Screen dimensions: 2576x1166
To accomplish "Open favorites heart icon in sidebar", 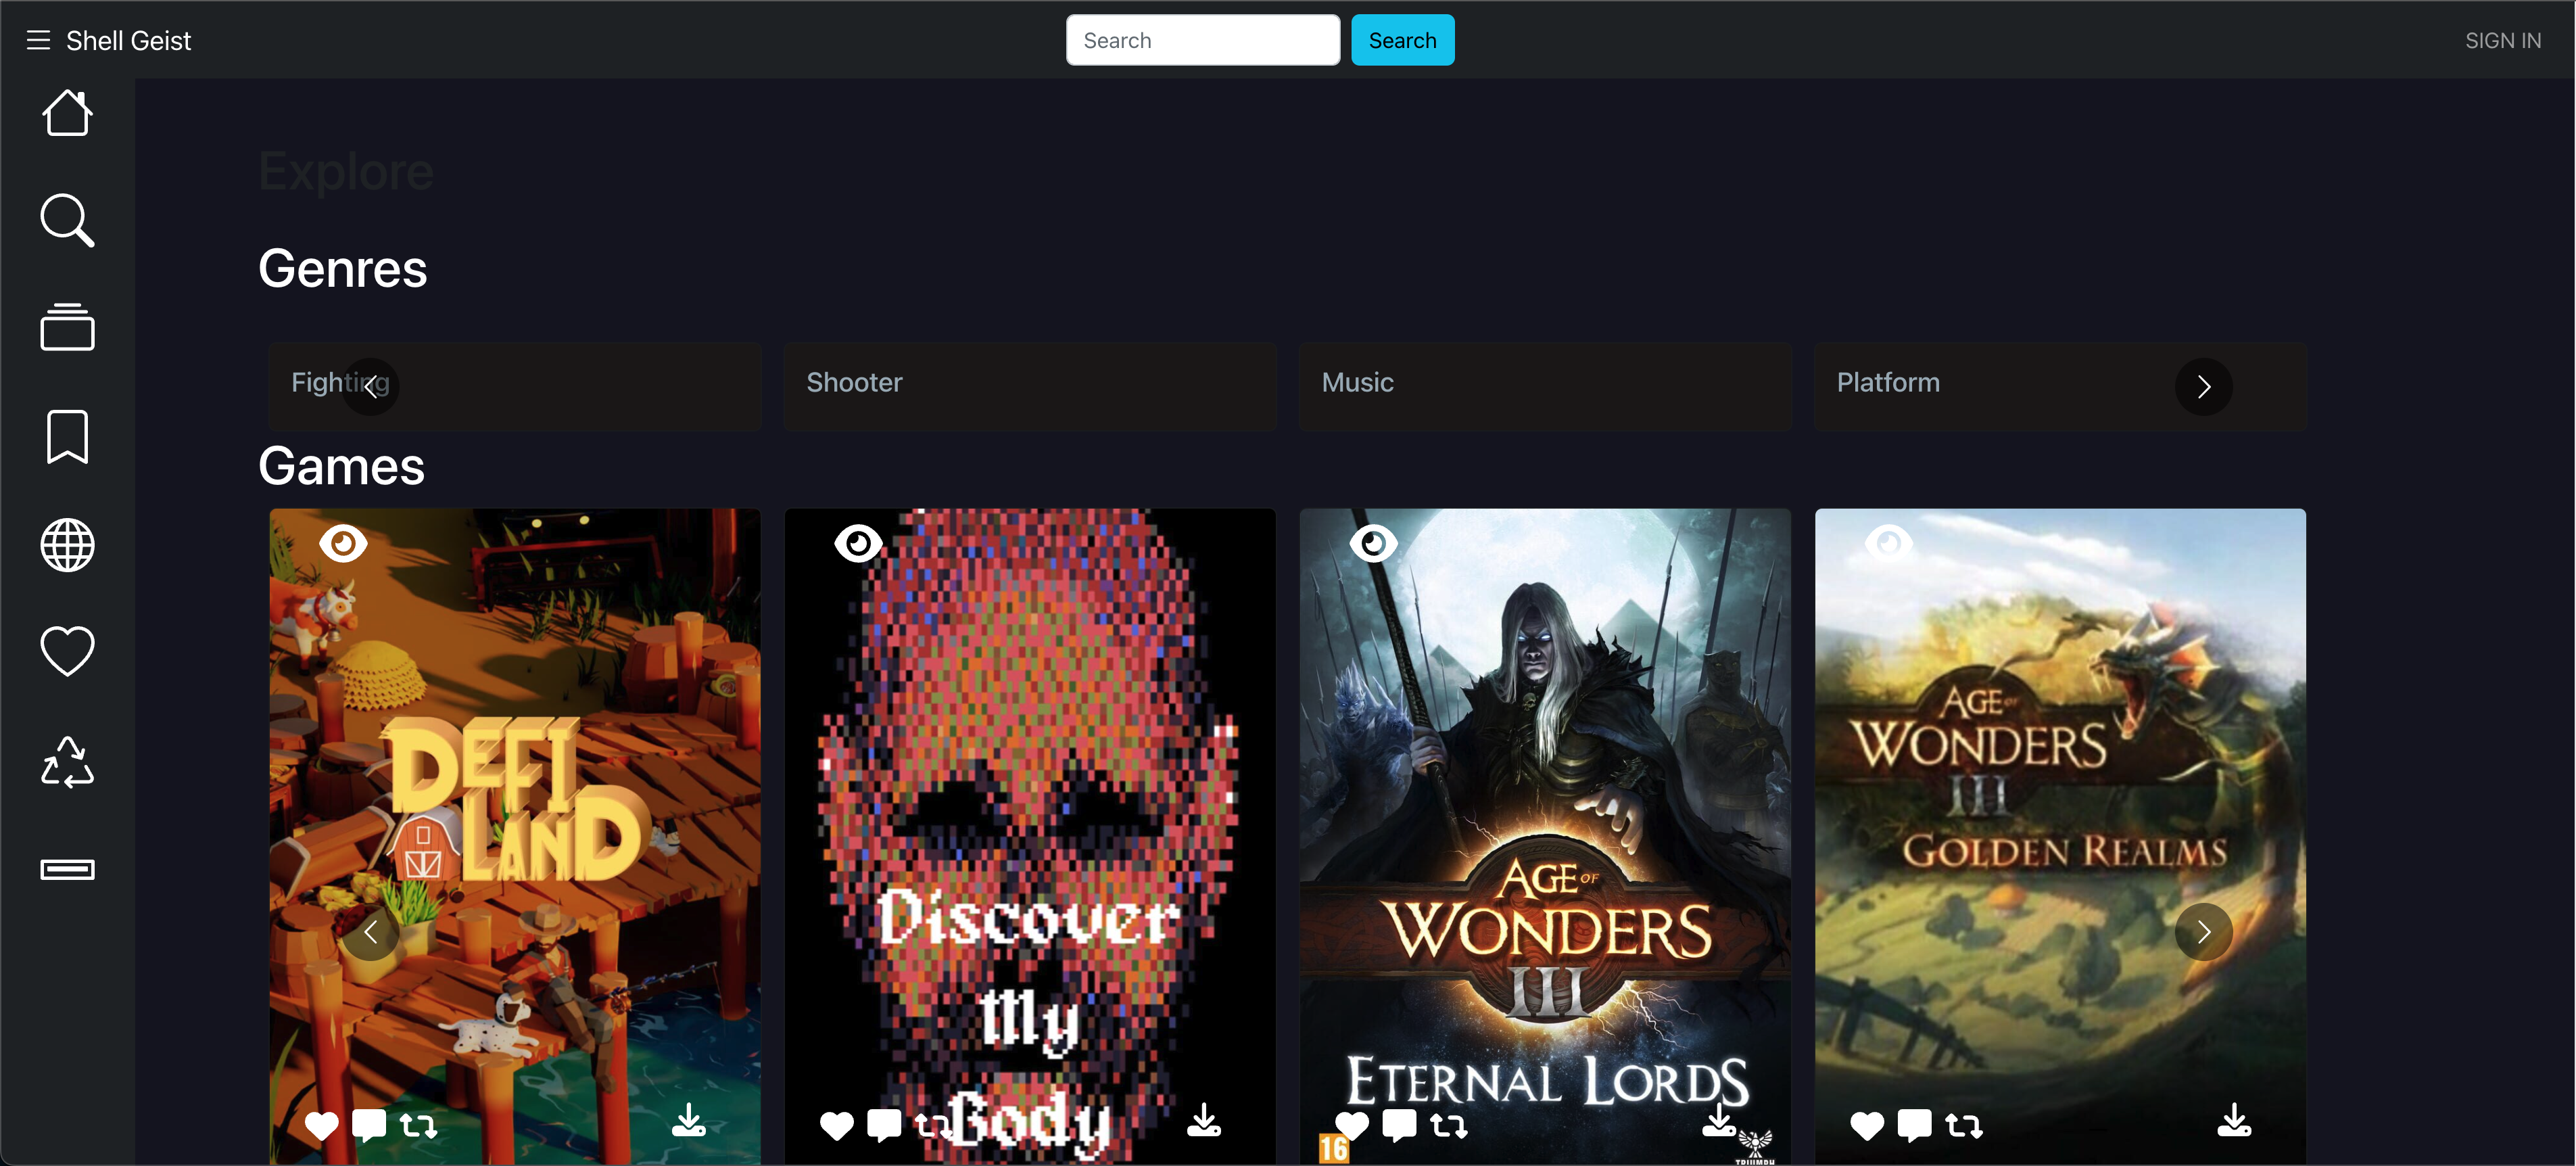I will 67,651.
